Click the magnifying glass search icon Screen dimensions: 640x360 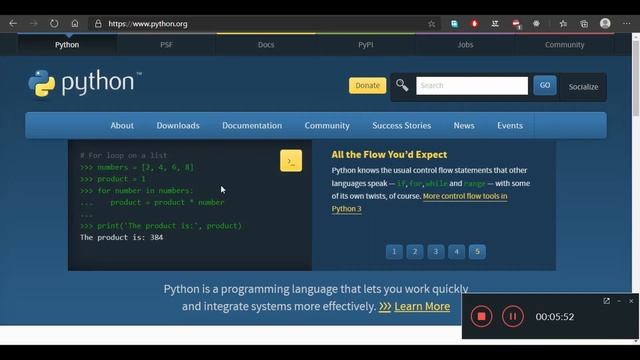tap(402, 85)
